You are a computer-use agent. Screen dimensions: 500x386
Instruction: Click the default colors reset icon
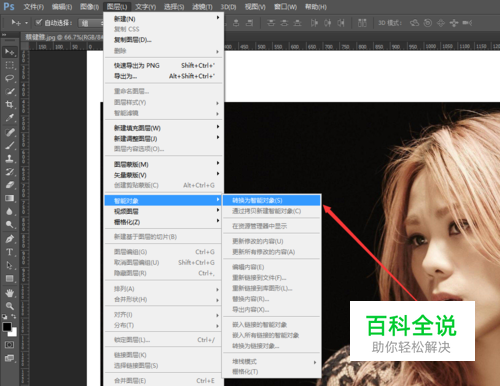(x=4, y=316)
